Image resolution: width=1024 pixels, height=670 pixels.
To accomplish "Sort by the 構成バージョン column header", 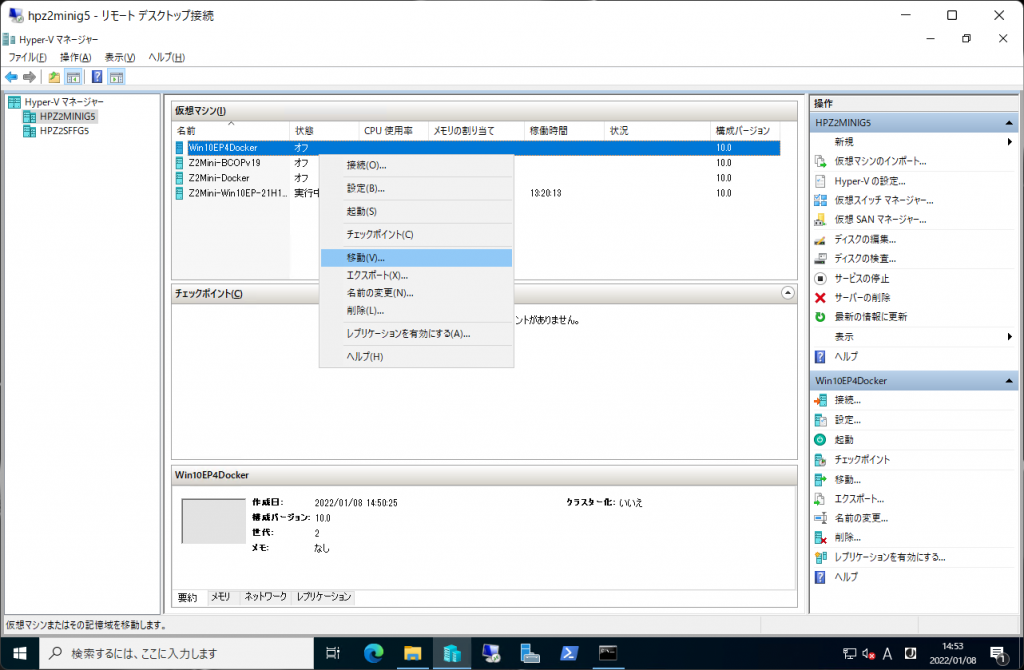I will pos(743,131).
